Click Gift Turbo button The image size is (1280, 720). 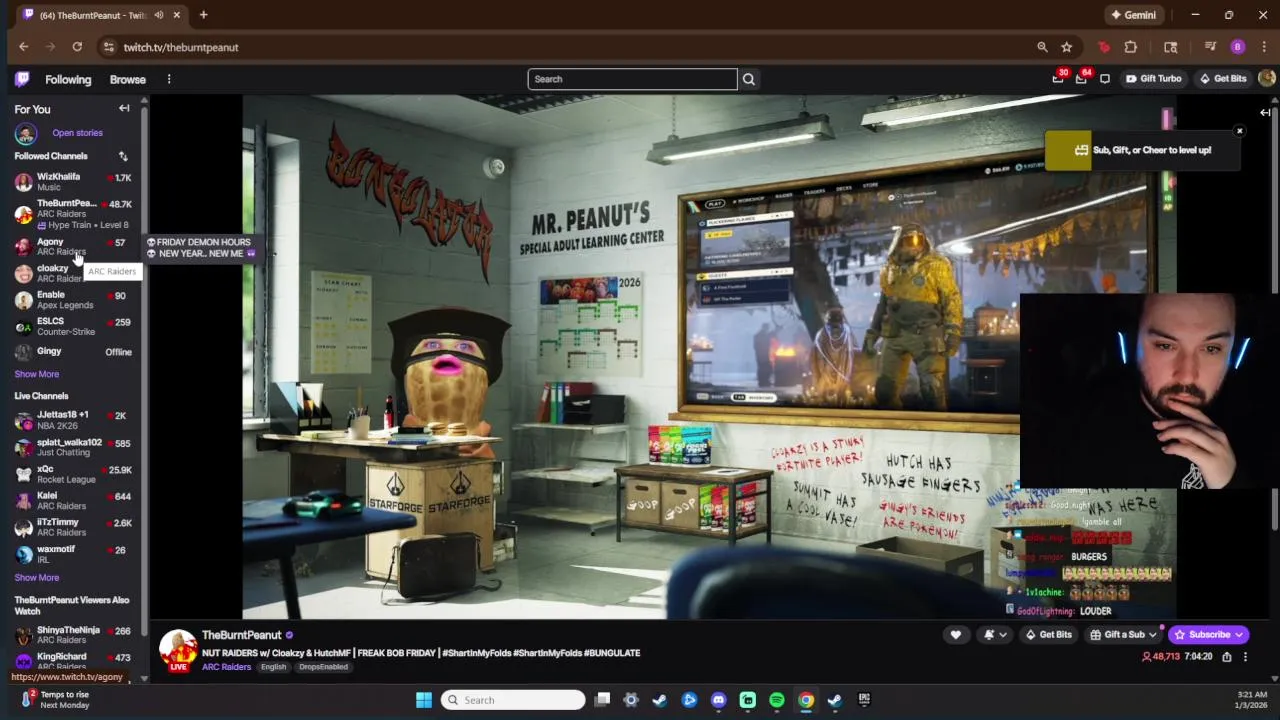[x=1153, y=79]
